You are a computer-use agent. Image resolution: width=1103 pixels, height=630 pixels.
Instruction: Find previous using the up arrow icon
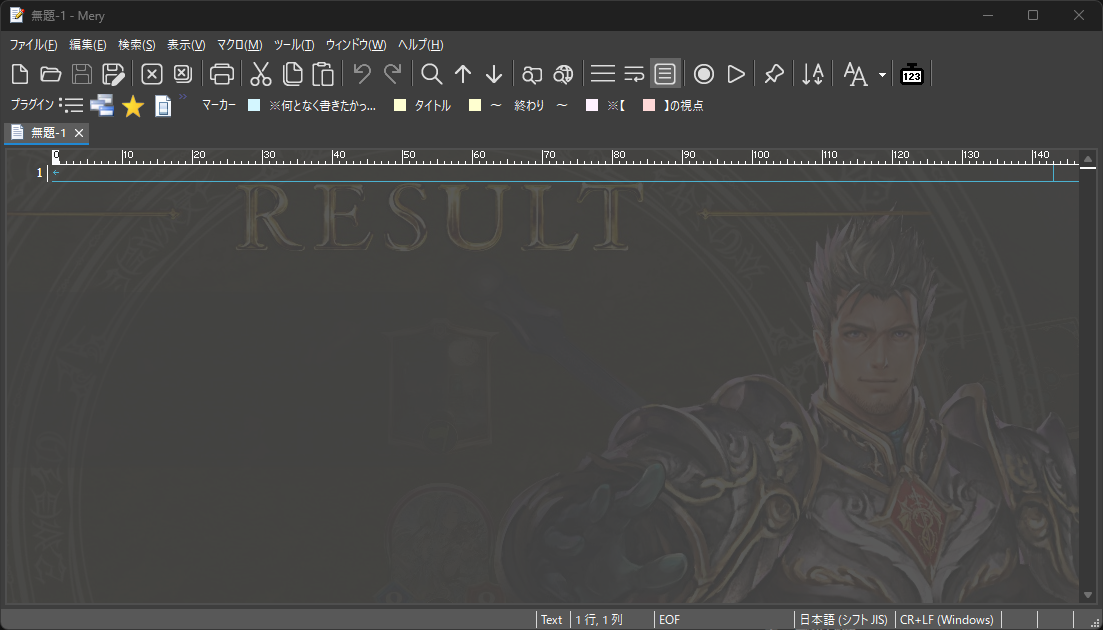(x=462, y=74)
